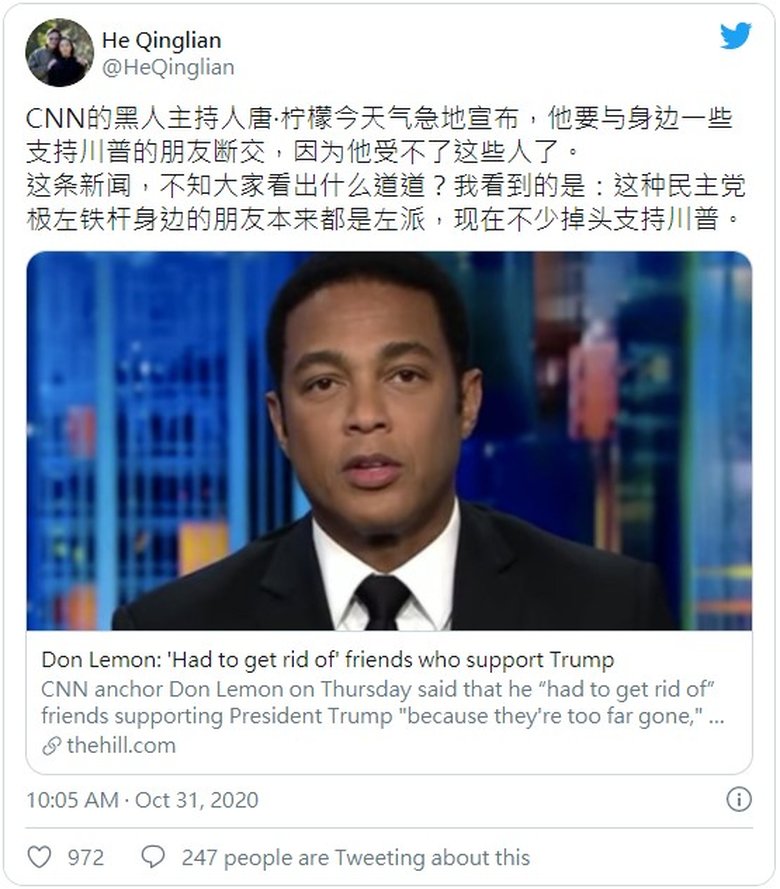Viewport: 780px width, 889px height.
Task: Open the thehill.com link chain icon
Action: pyautogui.click(x=52, y=746)
